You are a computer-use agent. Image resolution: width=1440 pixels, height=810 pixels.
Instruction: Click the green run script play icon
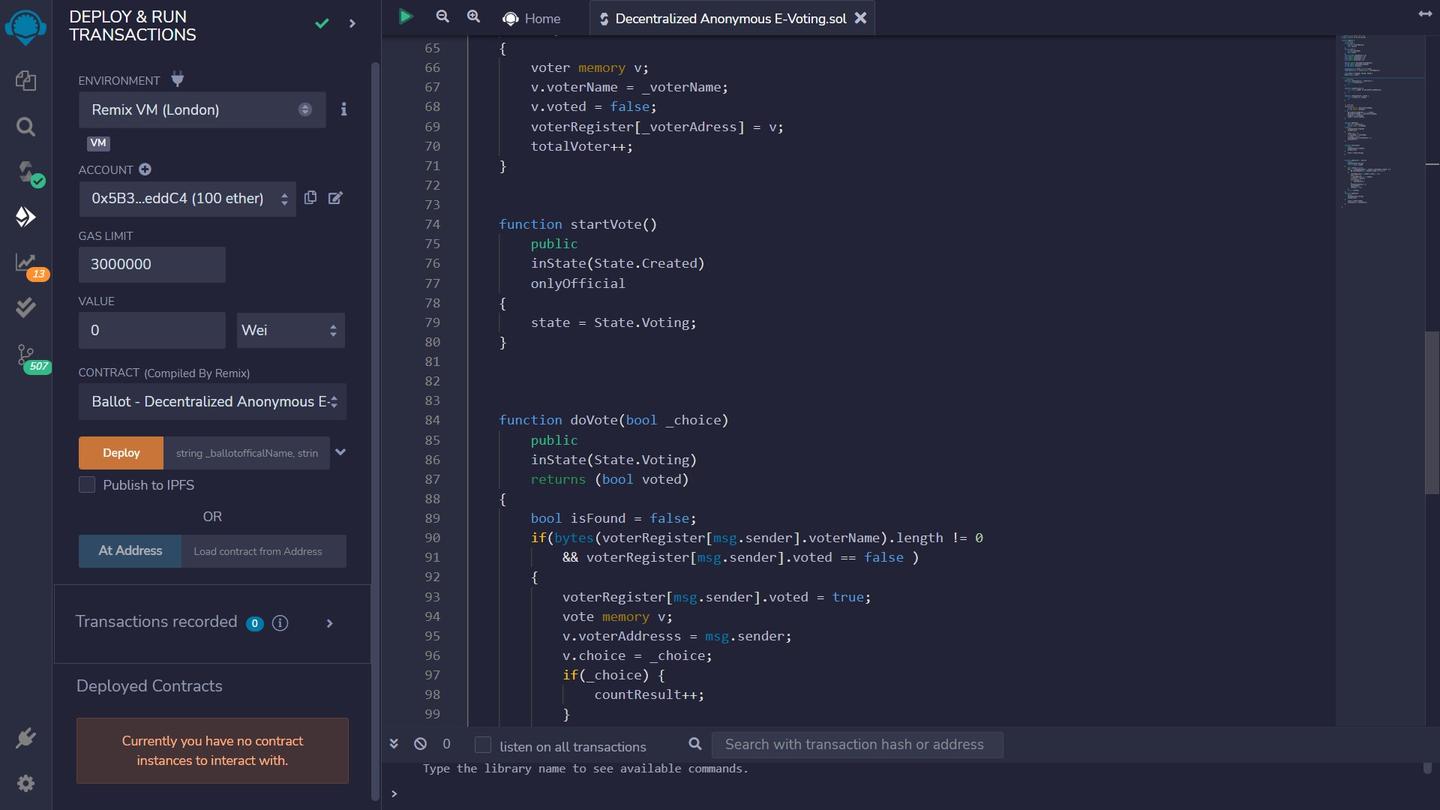405,17
